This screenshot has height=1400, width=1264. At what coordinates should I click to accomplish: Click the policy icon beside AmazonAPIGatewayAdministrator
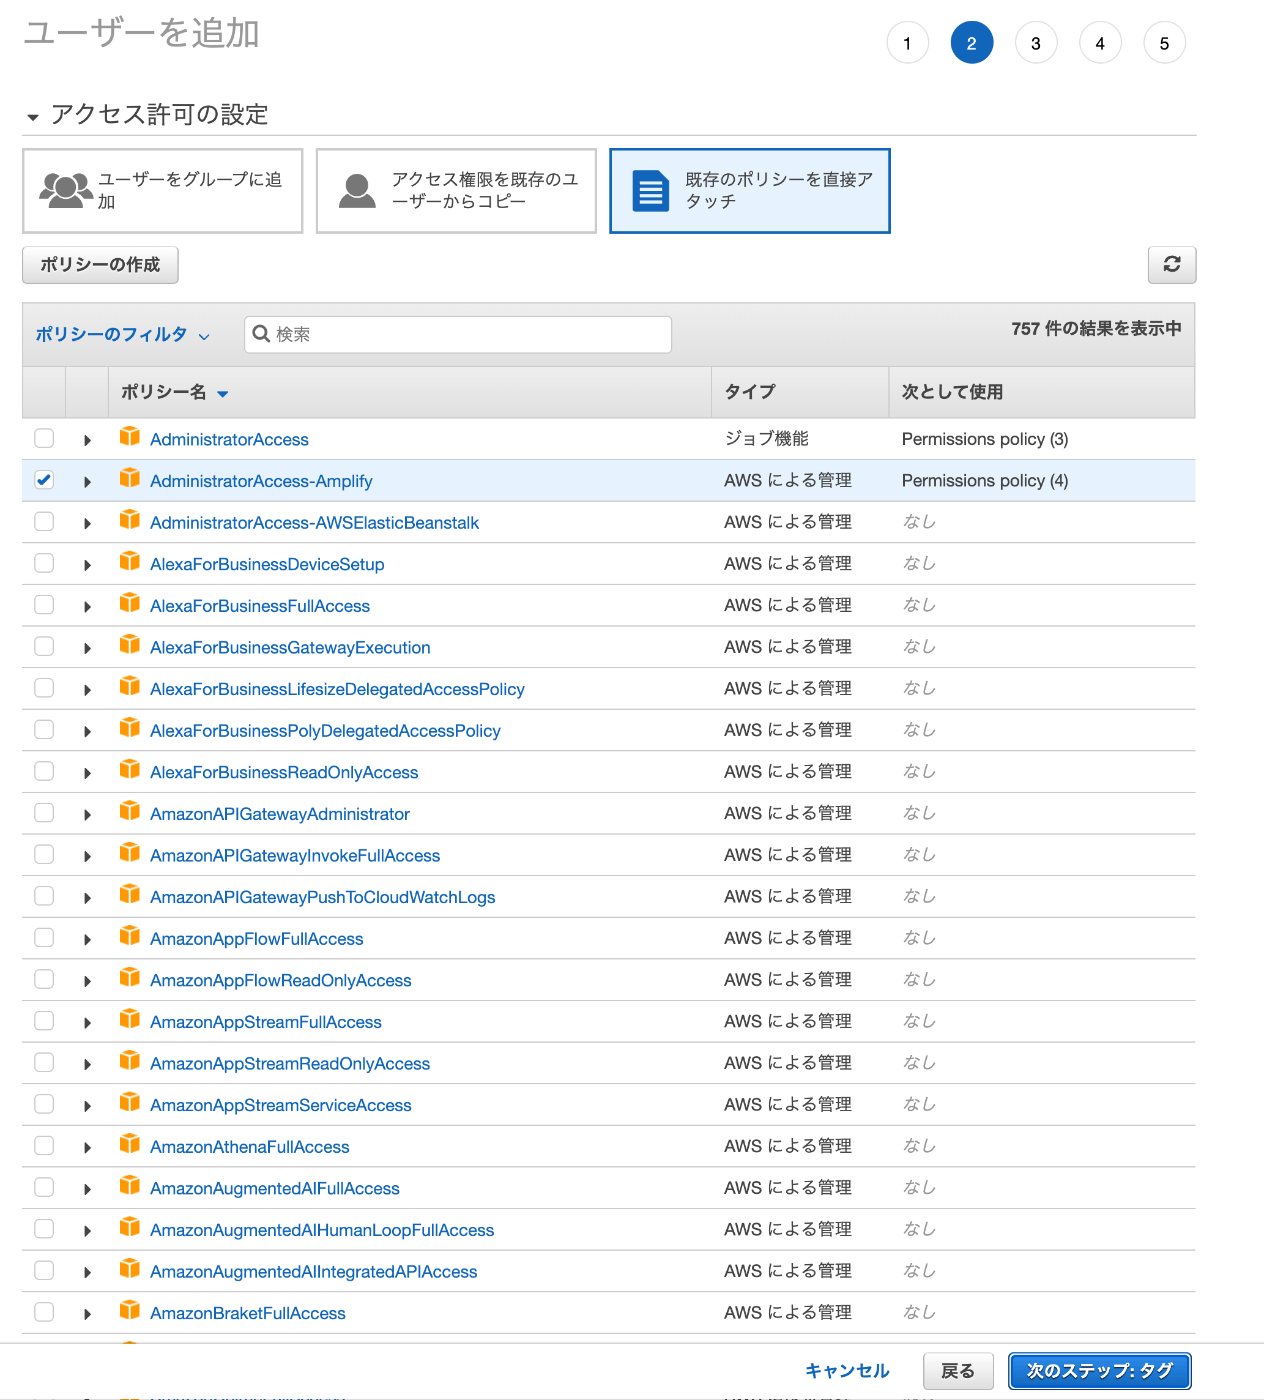point(130,812)
